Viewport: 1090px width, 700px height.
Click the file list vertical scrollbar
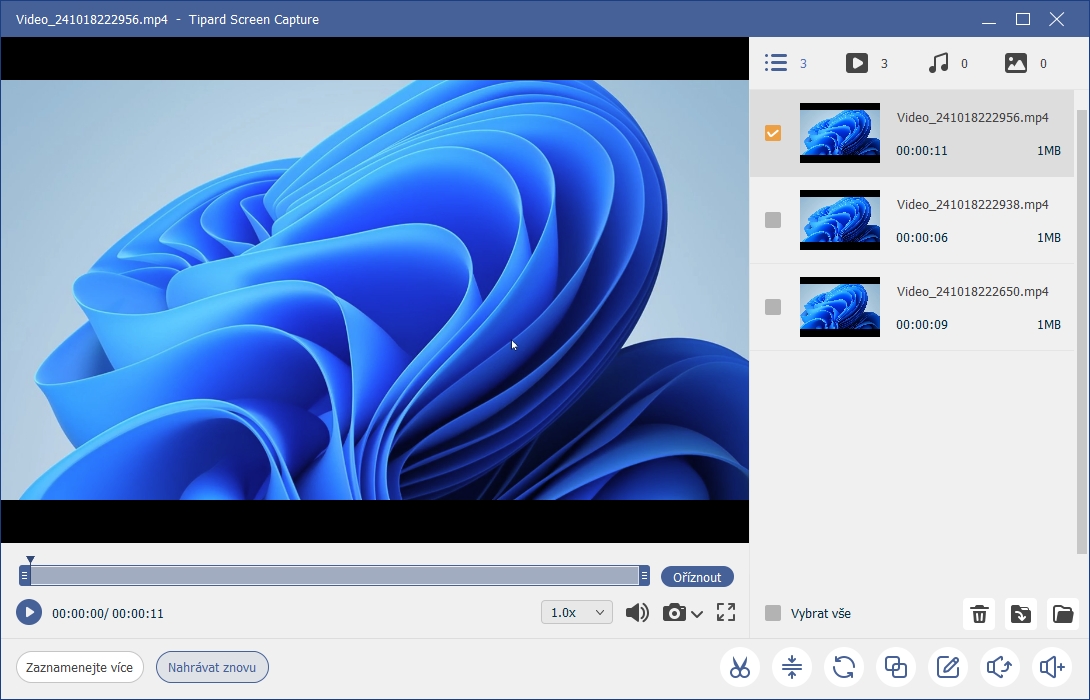tap(1082, 332)
